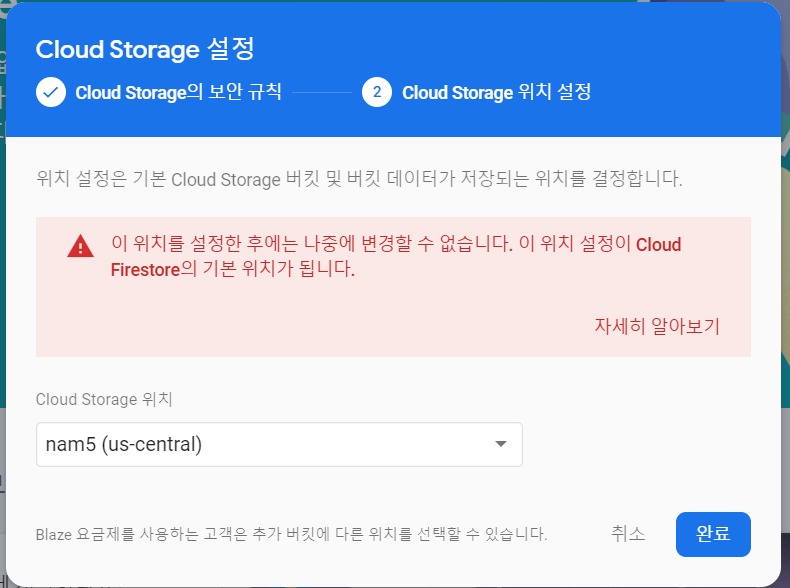Click the Cloud Storage 위치 field label
The width and height of the screenshot is (790, 588).
pos(104,399)
